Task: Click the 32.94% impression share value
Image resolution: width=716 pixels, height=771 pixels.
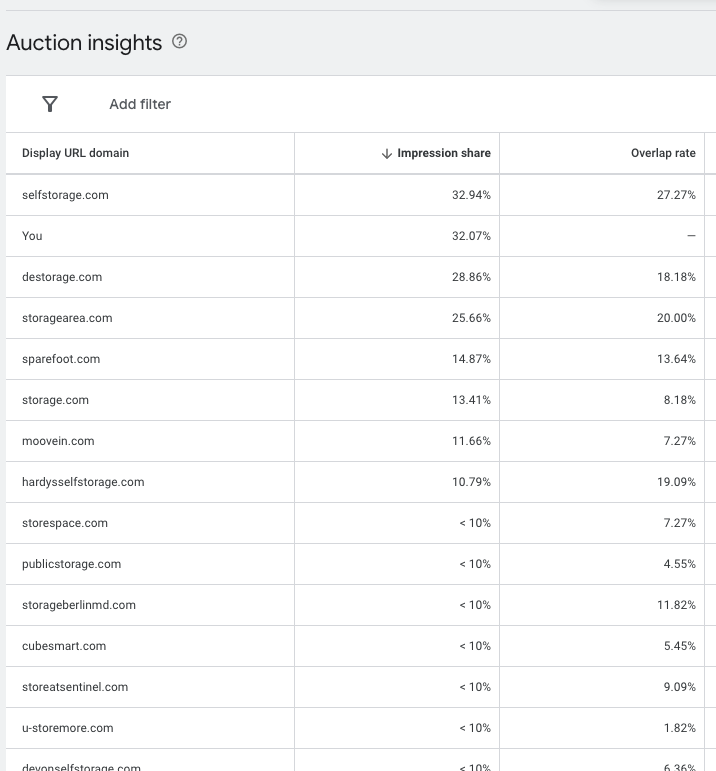Action: [x=471, y=195]
